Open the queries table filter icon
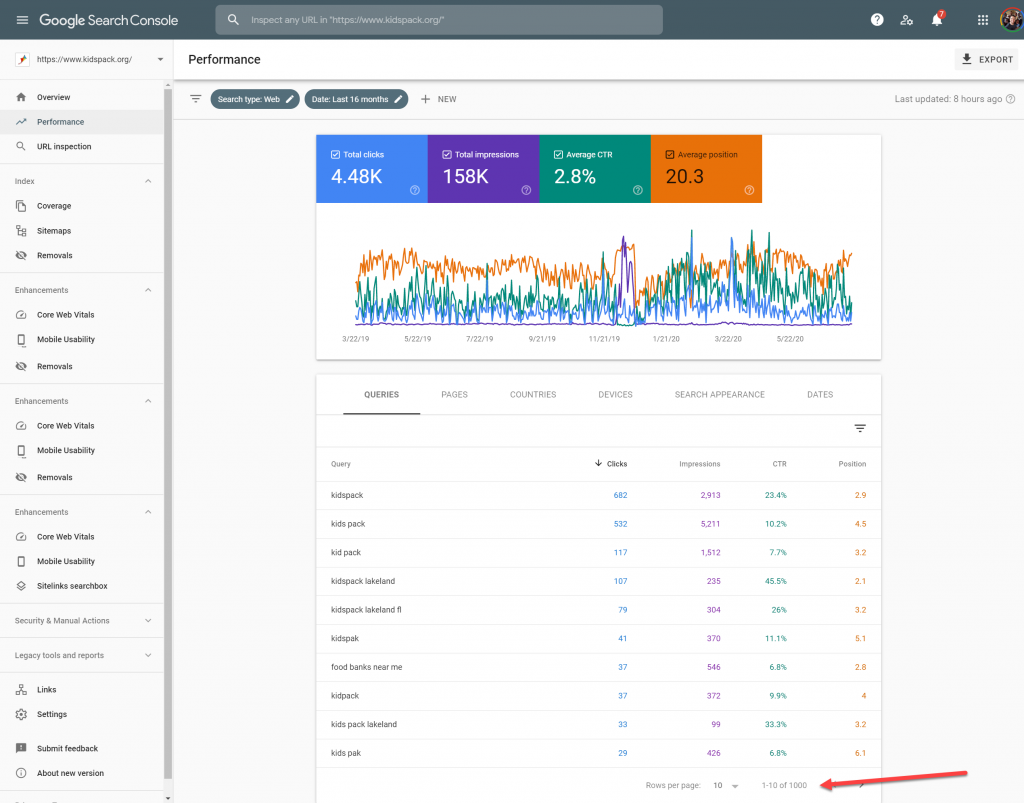Viewport: 1024px width, 803px height. 860,428
